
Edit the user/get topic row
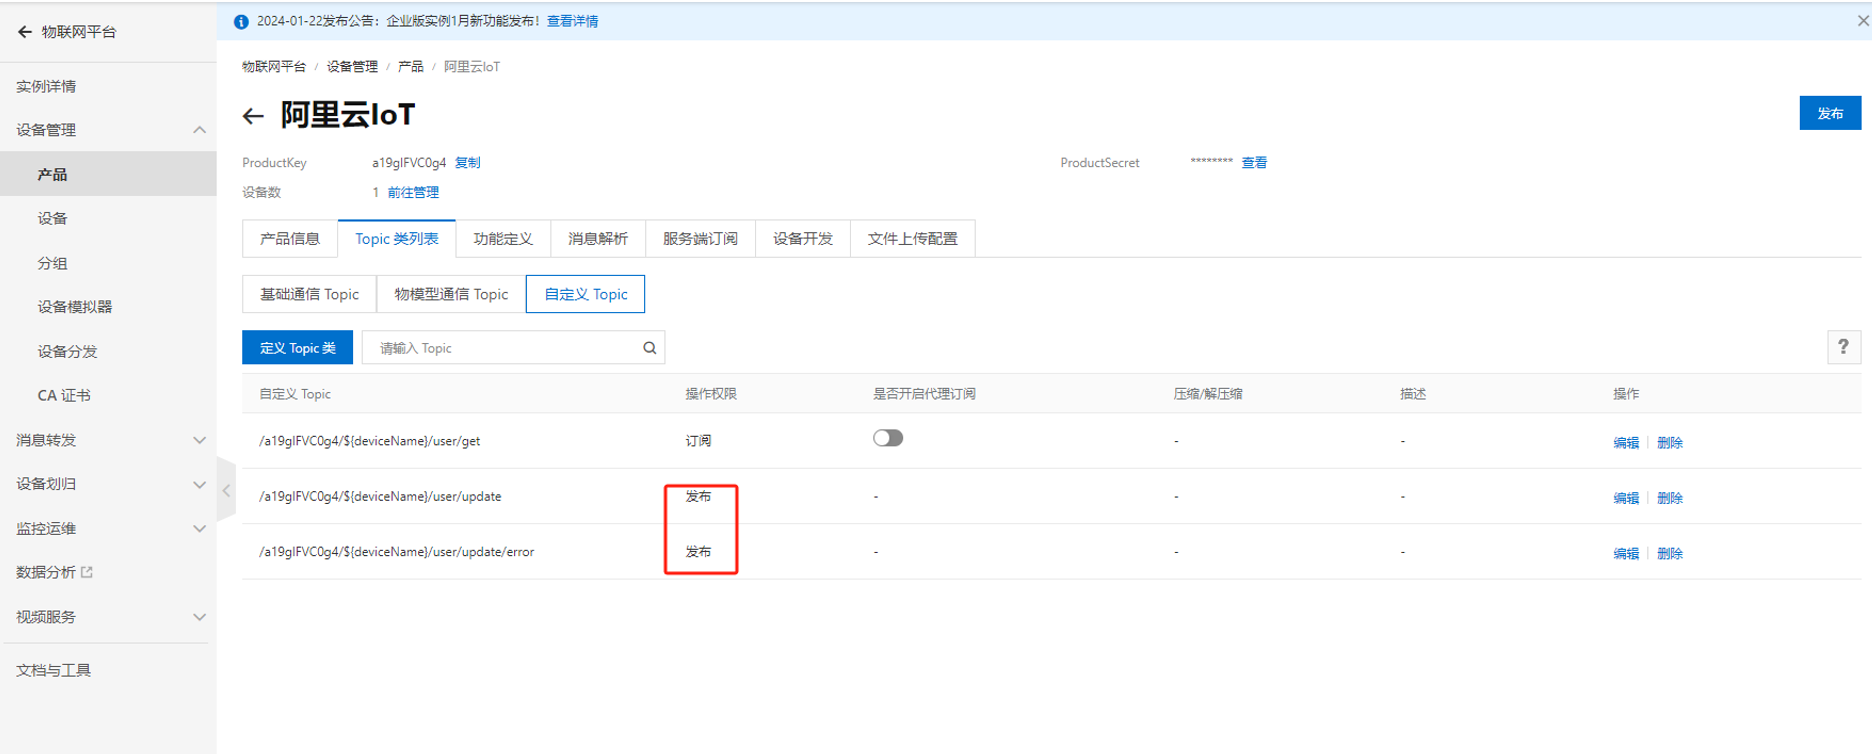pyautogui.click(x=1626, y=442)
